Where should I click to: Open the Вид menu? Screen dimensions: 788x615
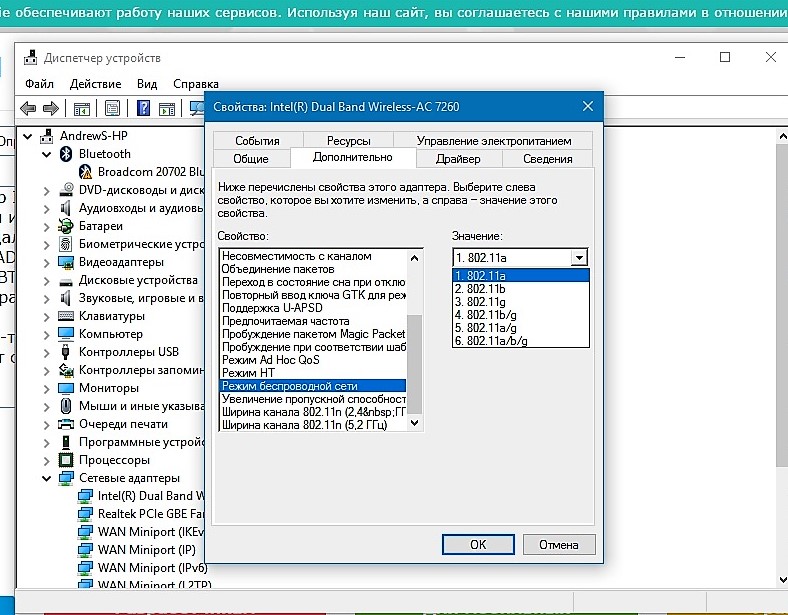point(147,83)
